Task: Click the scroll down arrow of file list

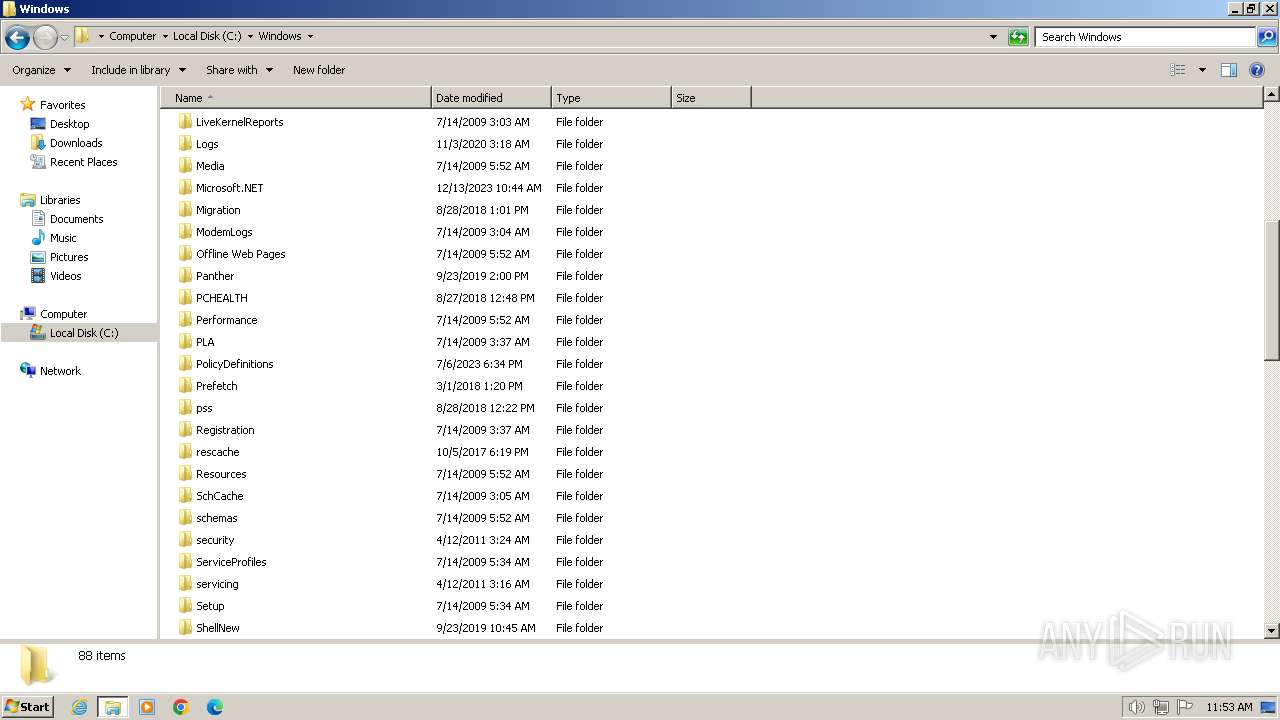Action: pyautogui.click(x=1271, y=631)
